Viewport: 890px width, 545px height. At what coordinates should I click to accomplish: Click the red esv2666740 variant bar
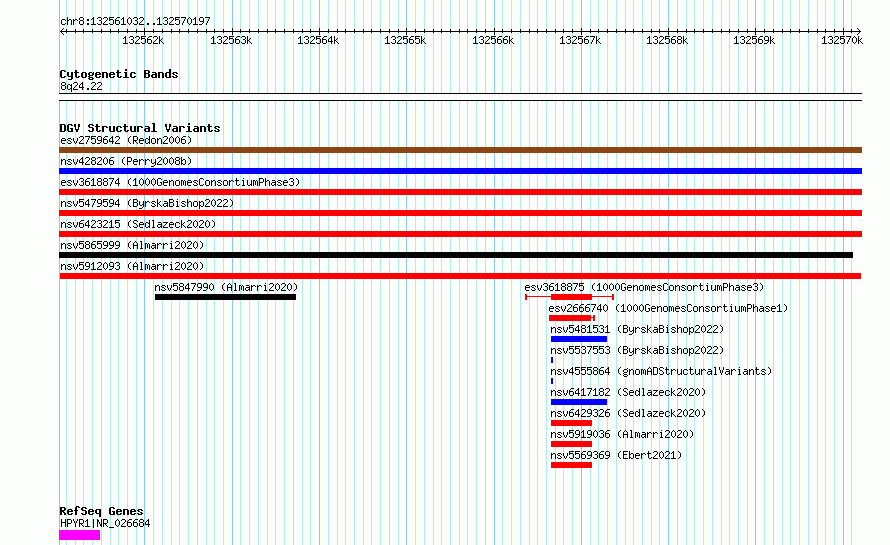pos(572,318)
